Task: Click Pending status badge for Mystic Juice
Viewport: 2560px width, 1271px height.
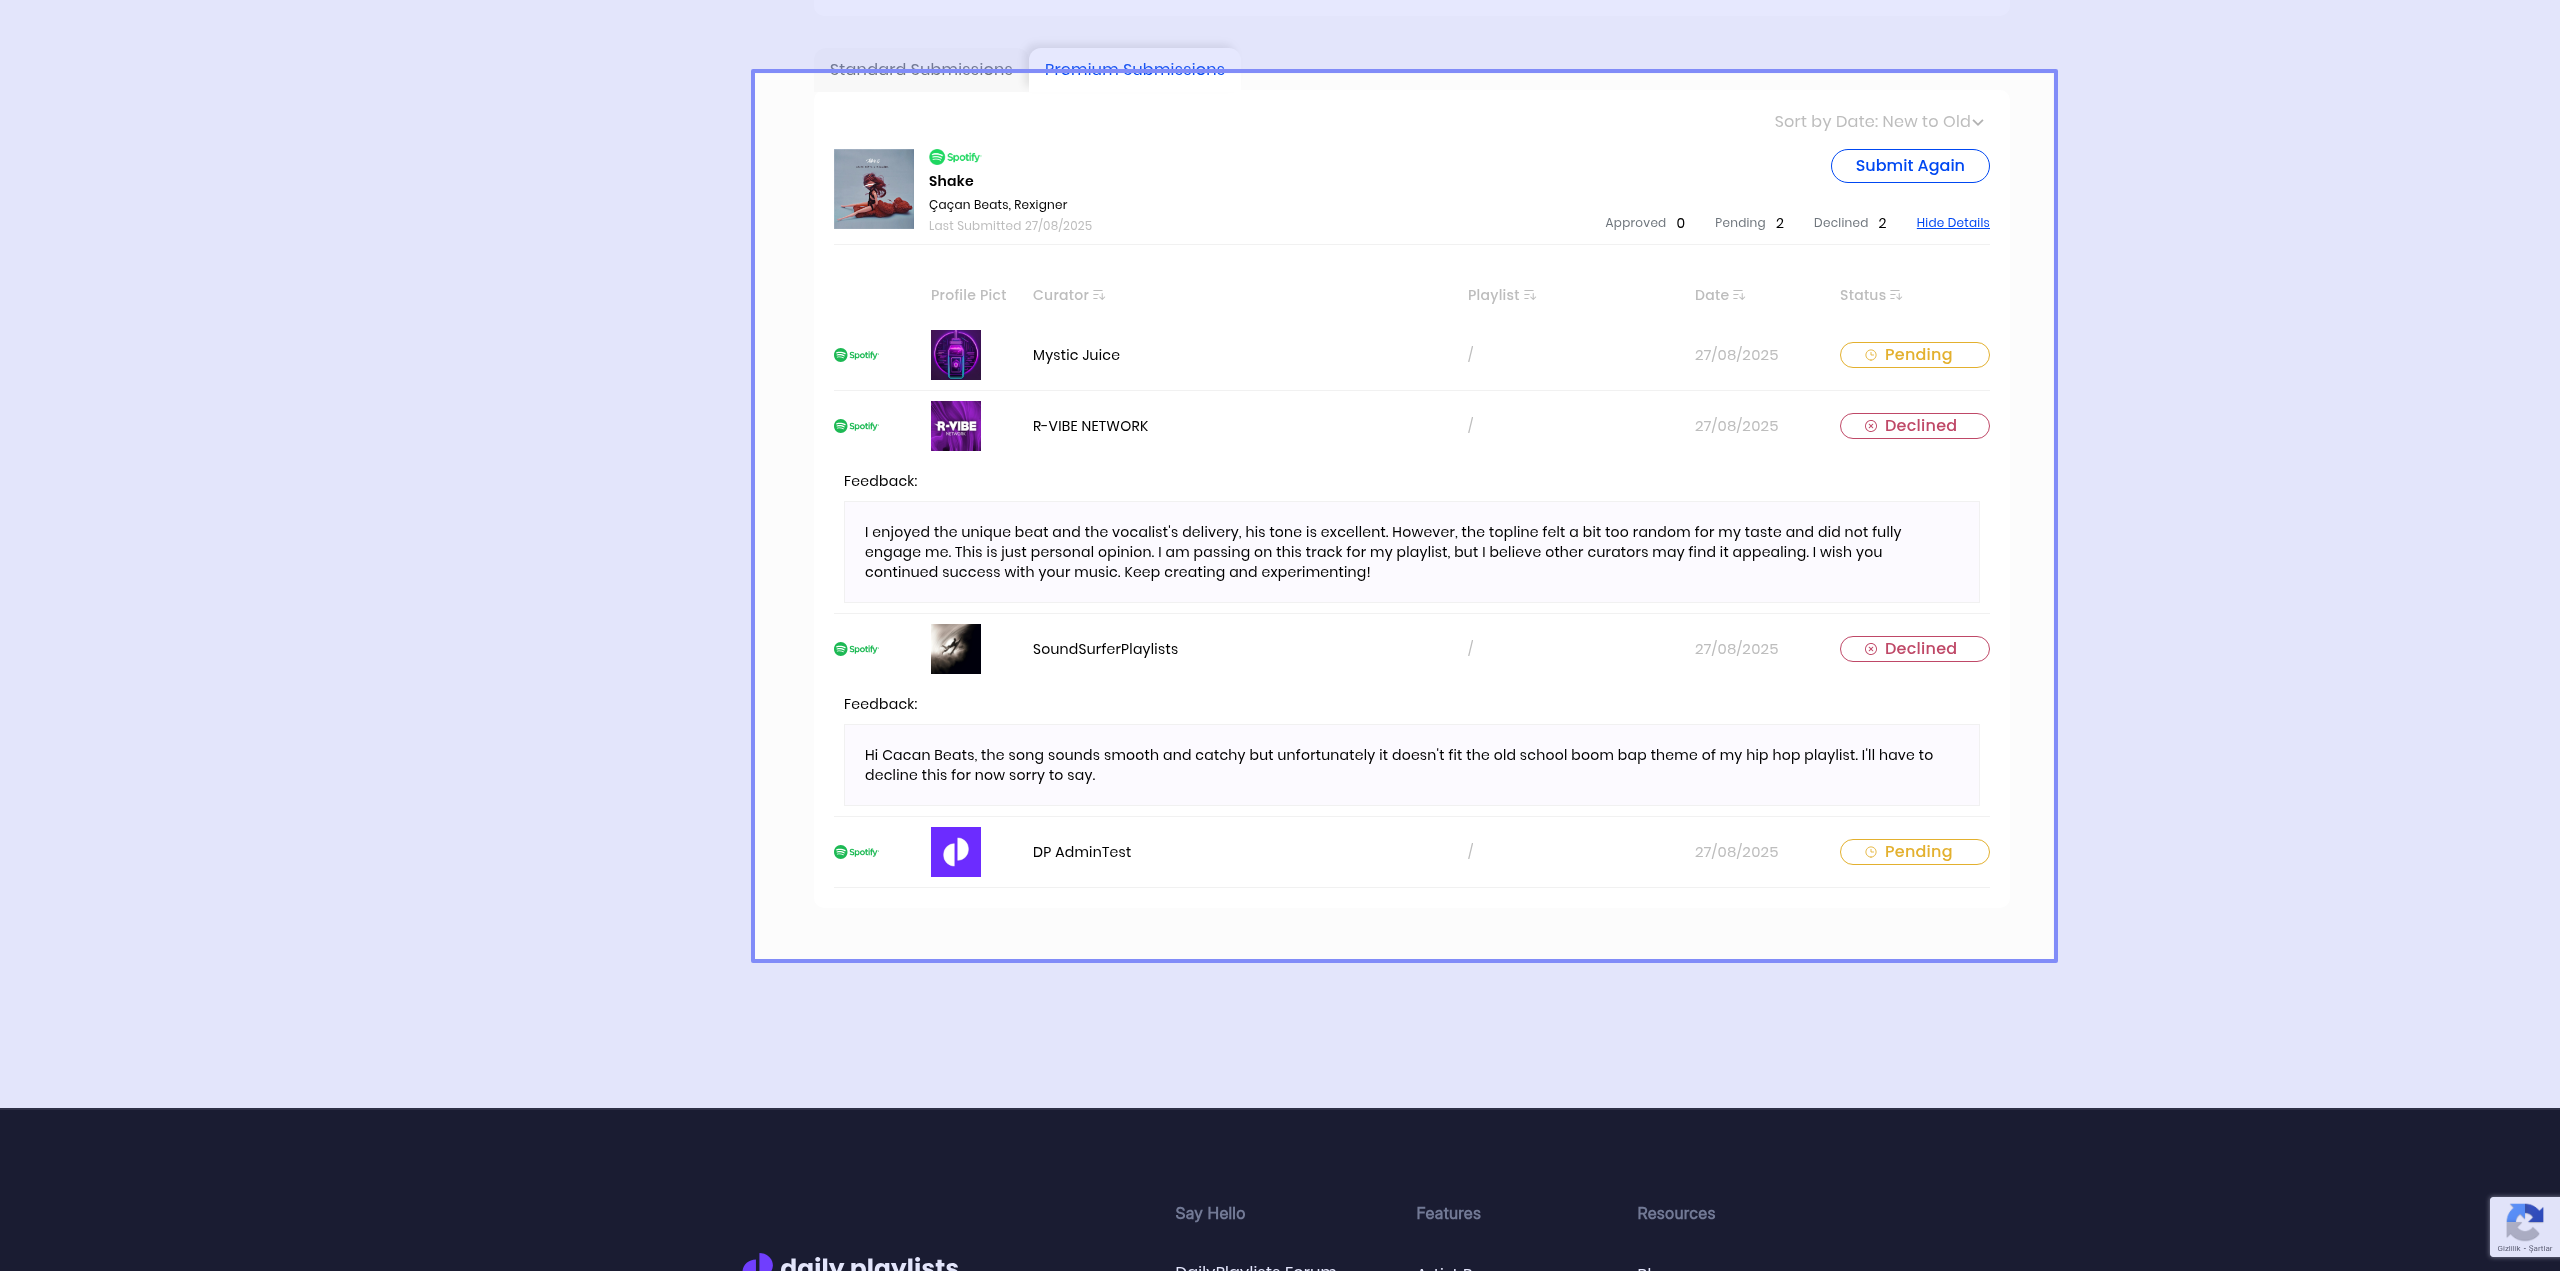Action: 1914,355
